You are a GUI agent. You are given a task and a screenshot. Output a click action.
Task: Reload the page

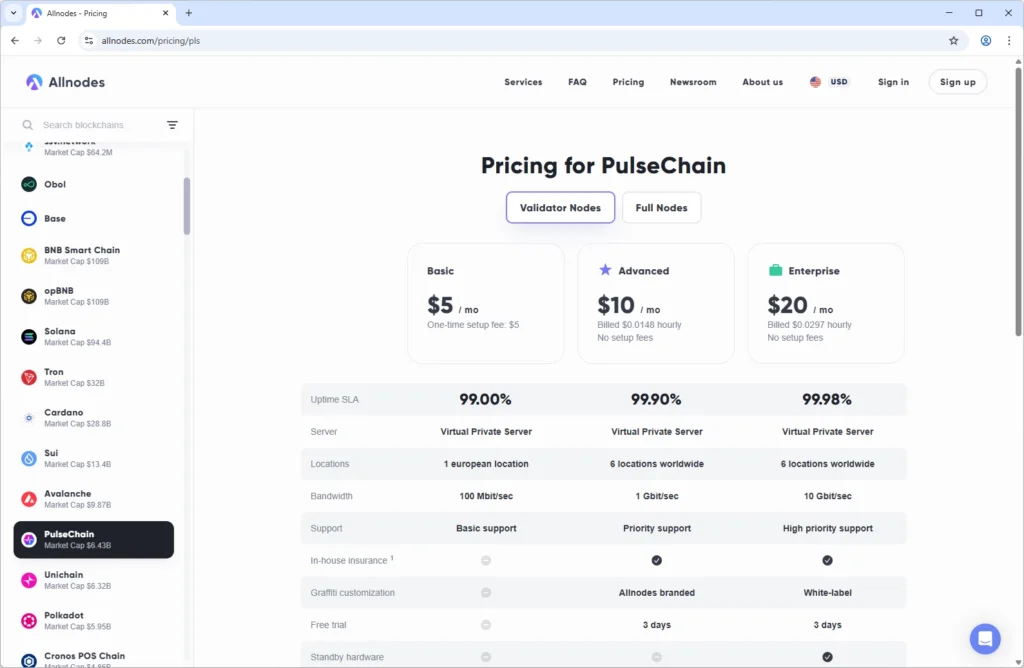61,40
